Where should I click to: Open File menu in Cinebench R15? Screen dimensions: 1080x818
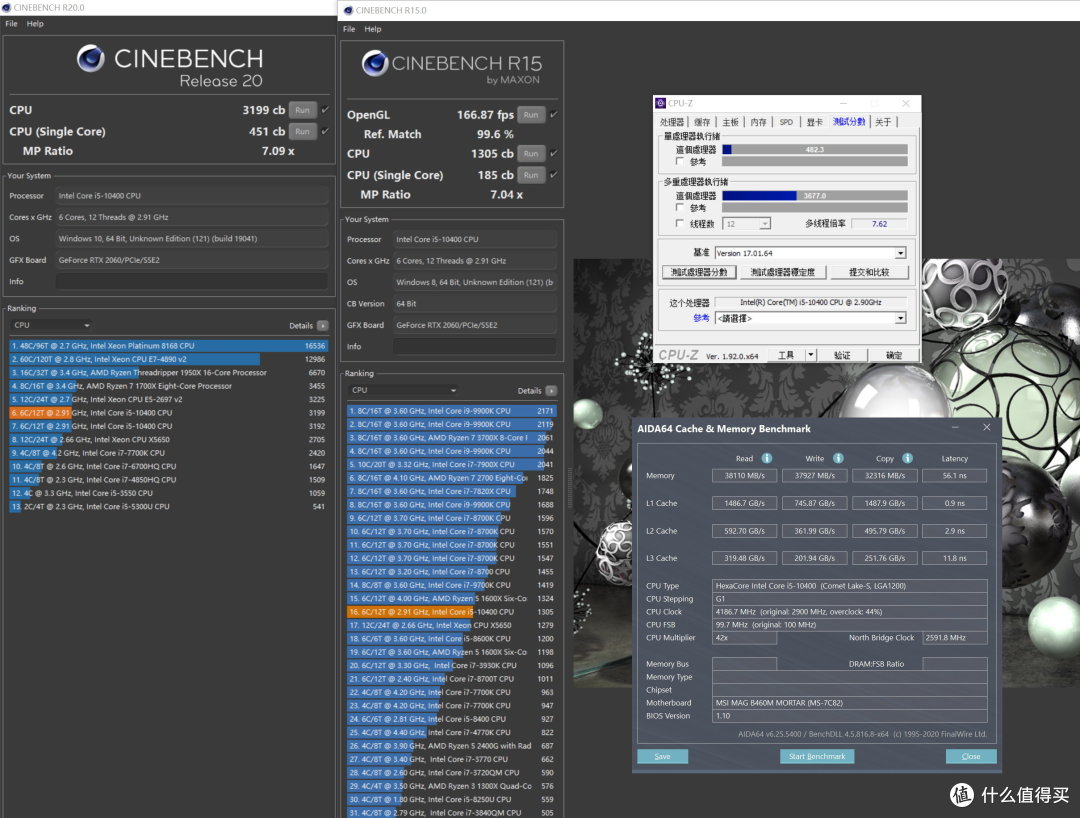(x=349, y=29)
